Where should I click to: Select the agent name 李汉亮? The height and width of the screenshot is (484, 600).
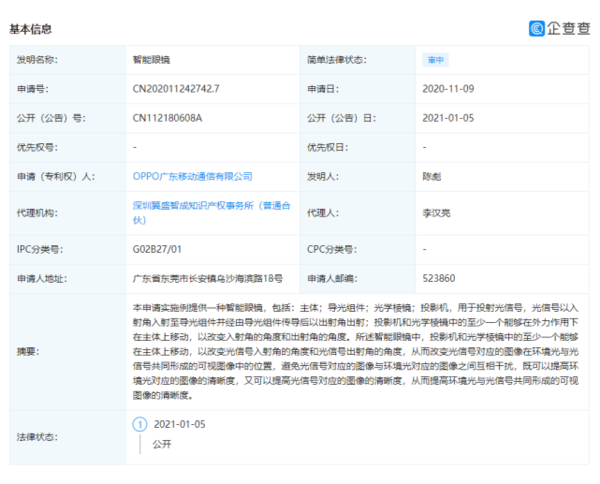436,213
